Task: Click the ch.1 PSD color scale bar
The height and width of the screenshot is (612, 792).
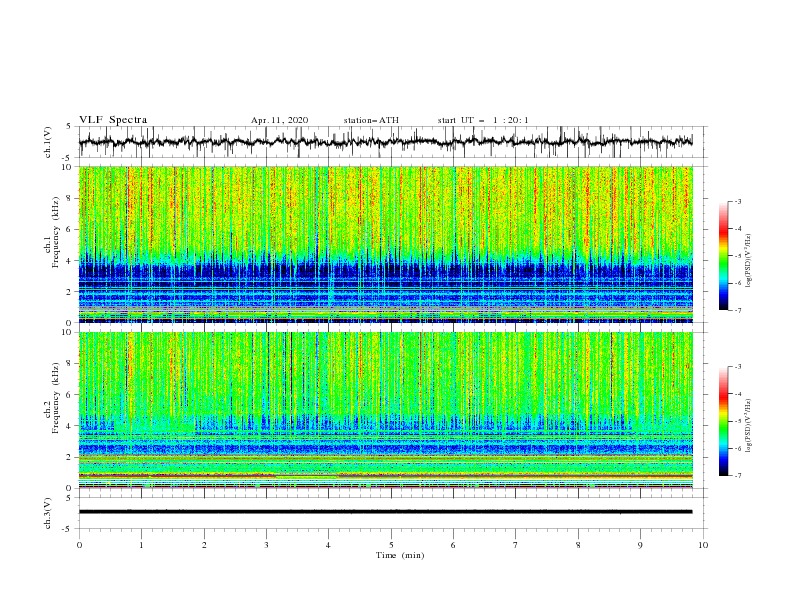Action: 723,256
